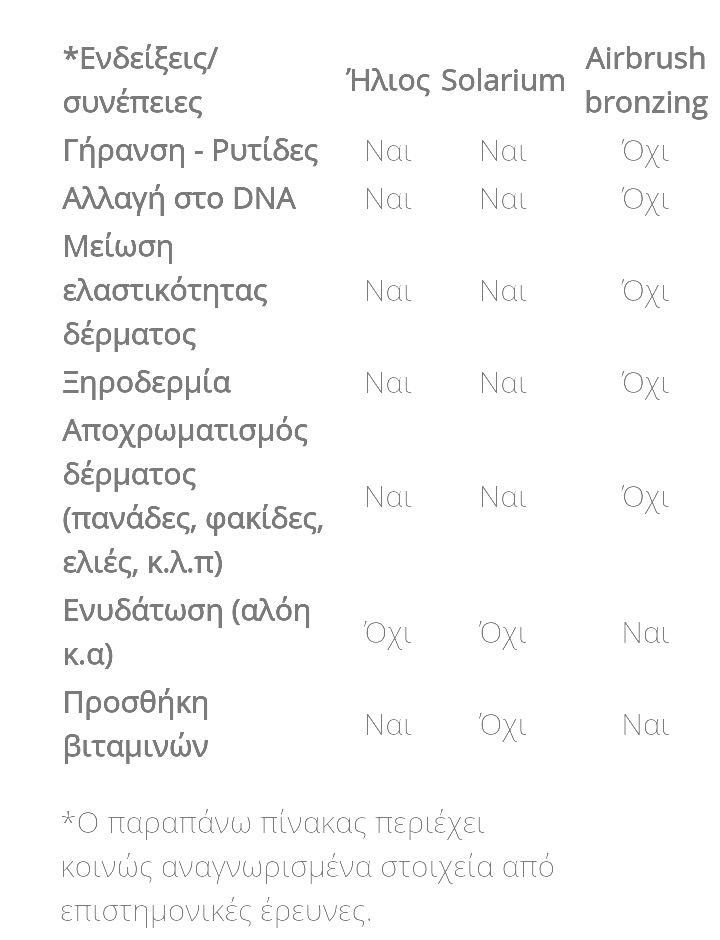
Task: Click the Προσθήκη βιταμινών row label
Action: [135, 725]
